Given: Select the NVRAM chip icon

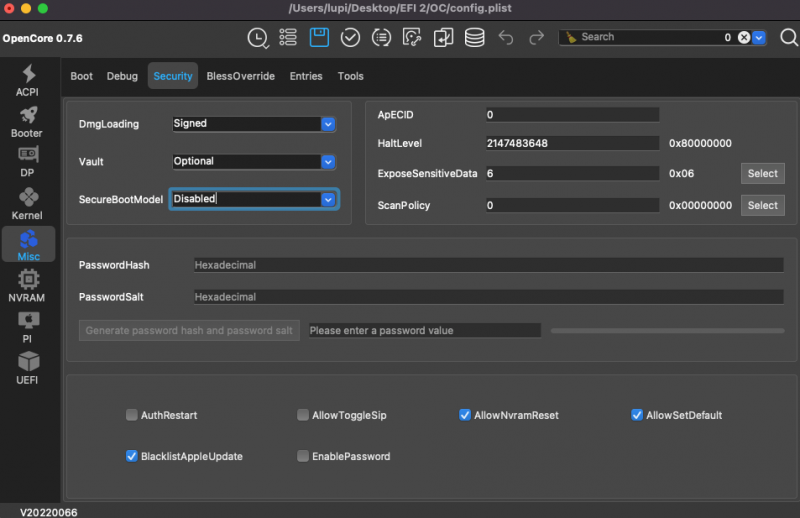Looking at the screenshot, I should (28, 285).
